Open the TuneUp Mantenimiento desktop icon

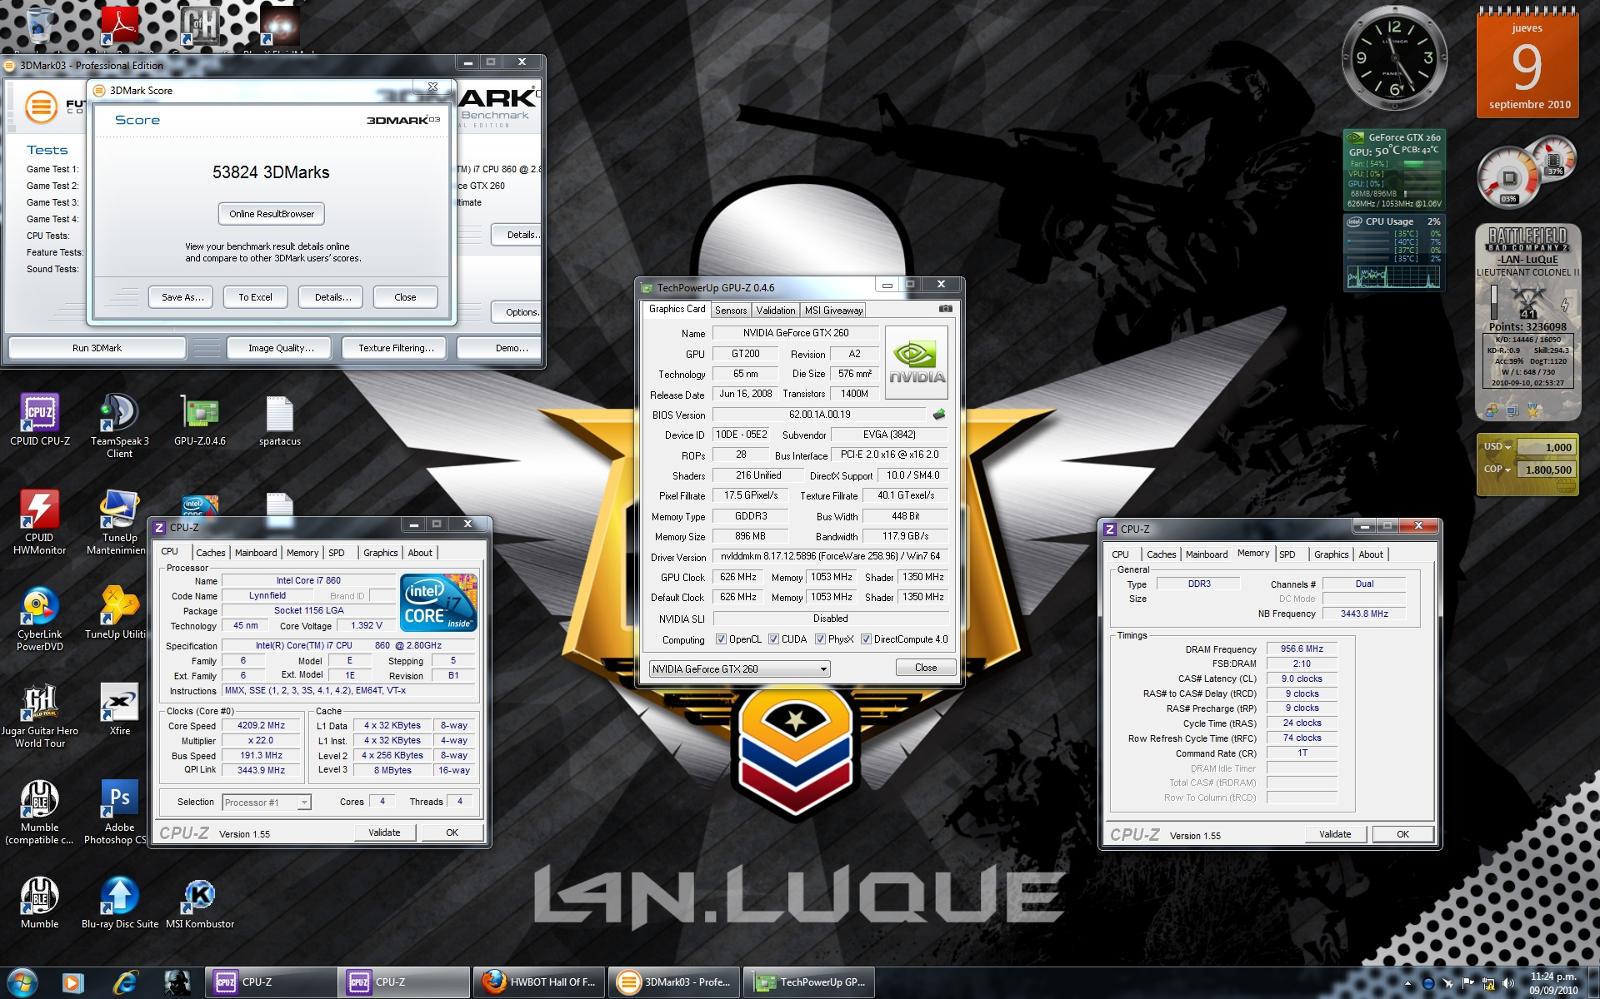pos(118,522)
